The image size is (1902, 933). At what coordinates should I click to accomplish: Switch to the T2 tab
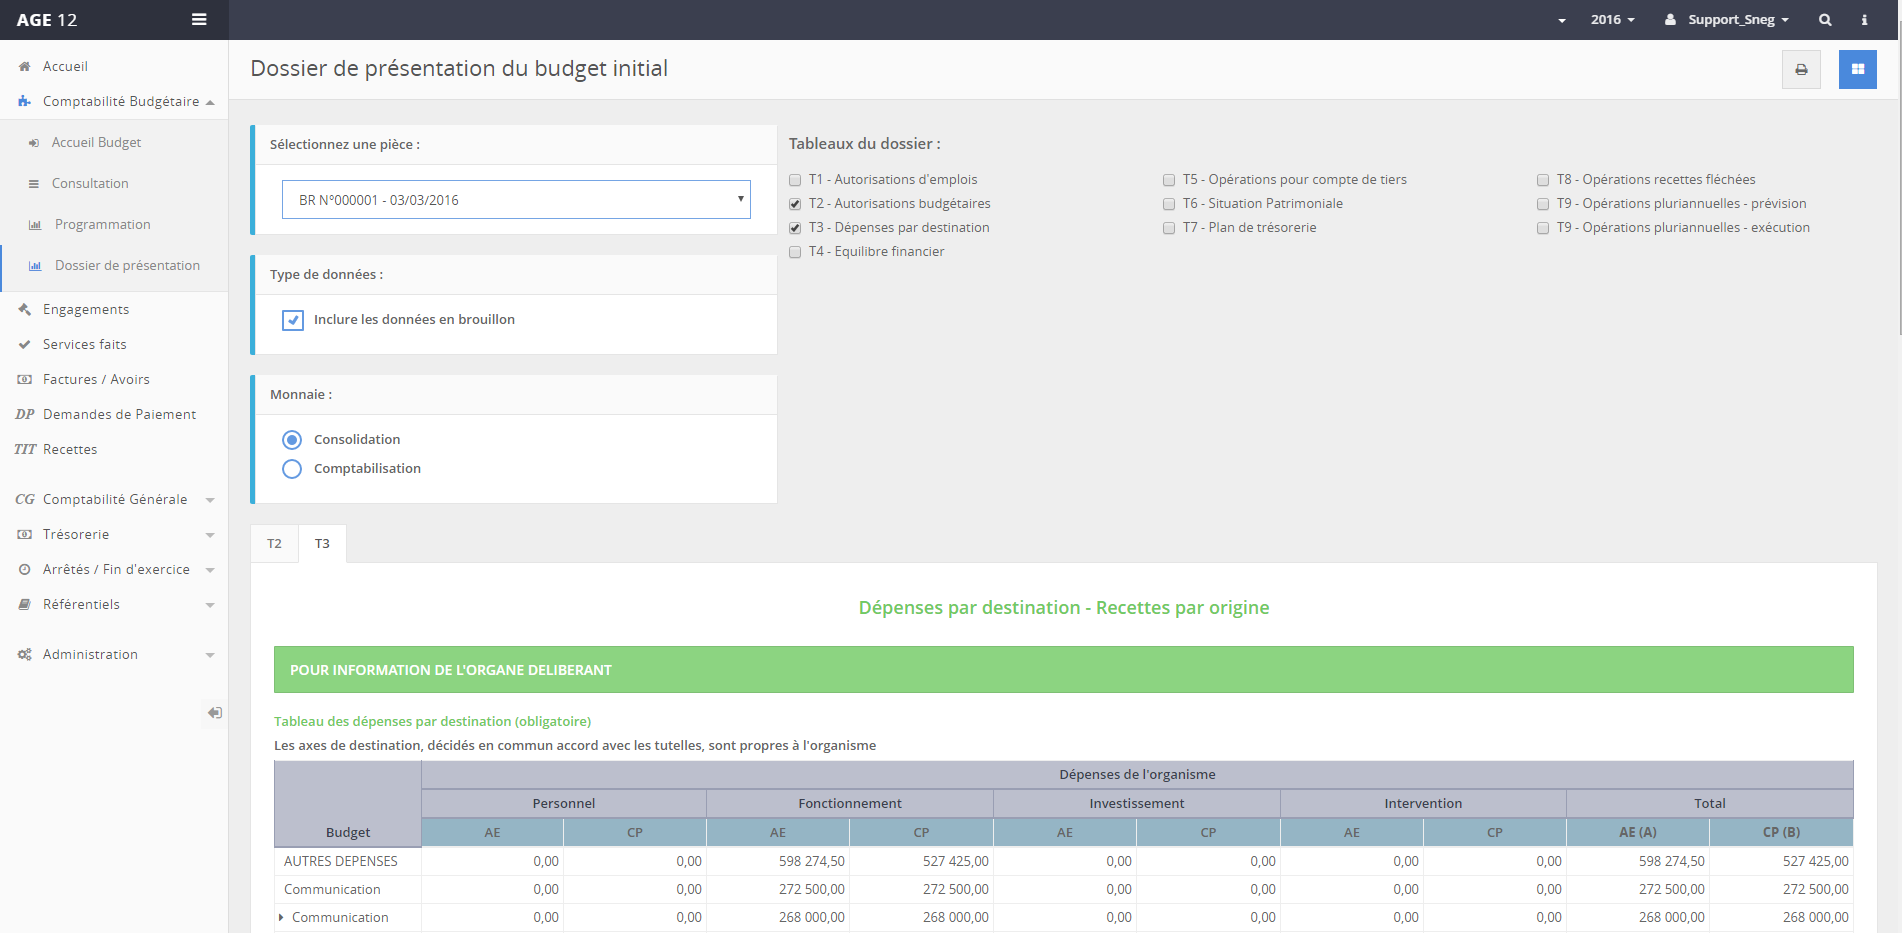coord(274,544)
